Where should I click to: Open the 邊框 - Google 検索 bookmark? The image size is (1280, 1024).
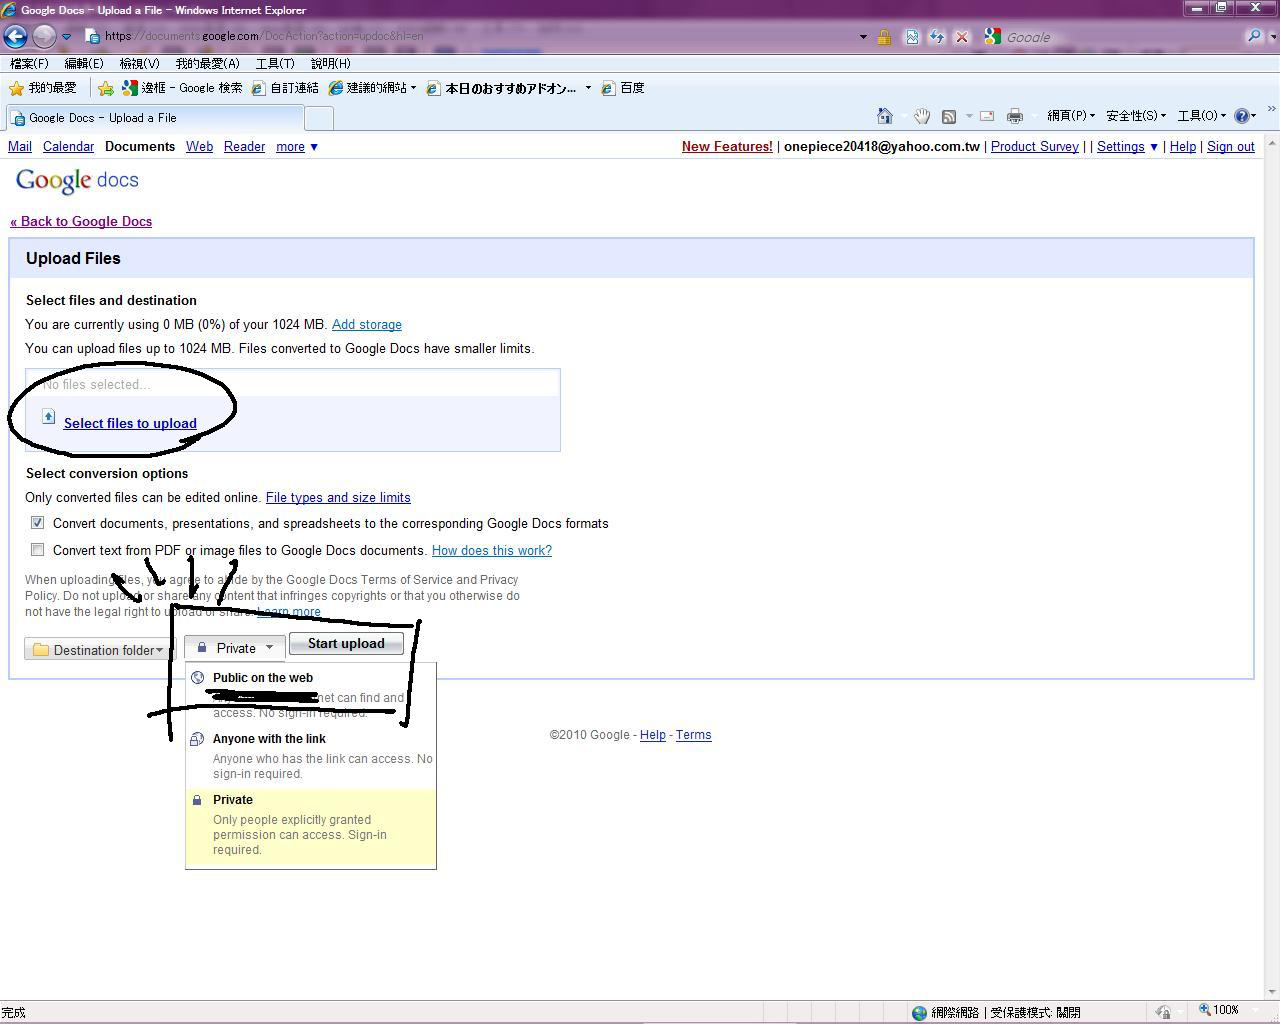coord(182,88)
